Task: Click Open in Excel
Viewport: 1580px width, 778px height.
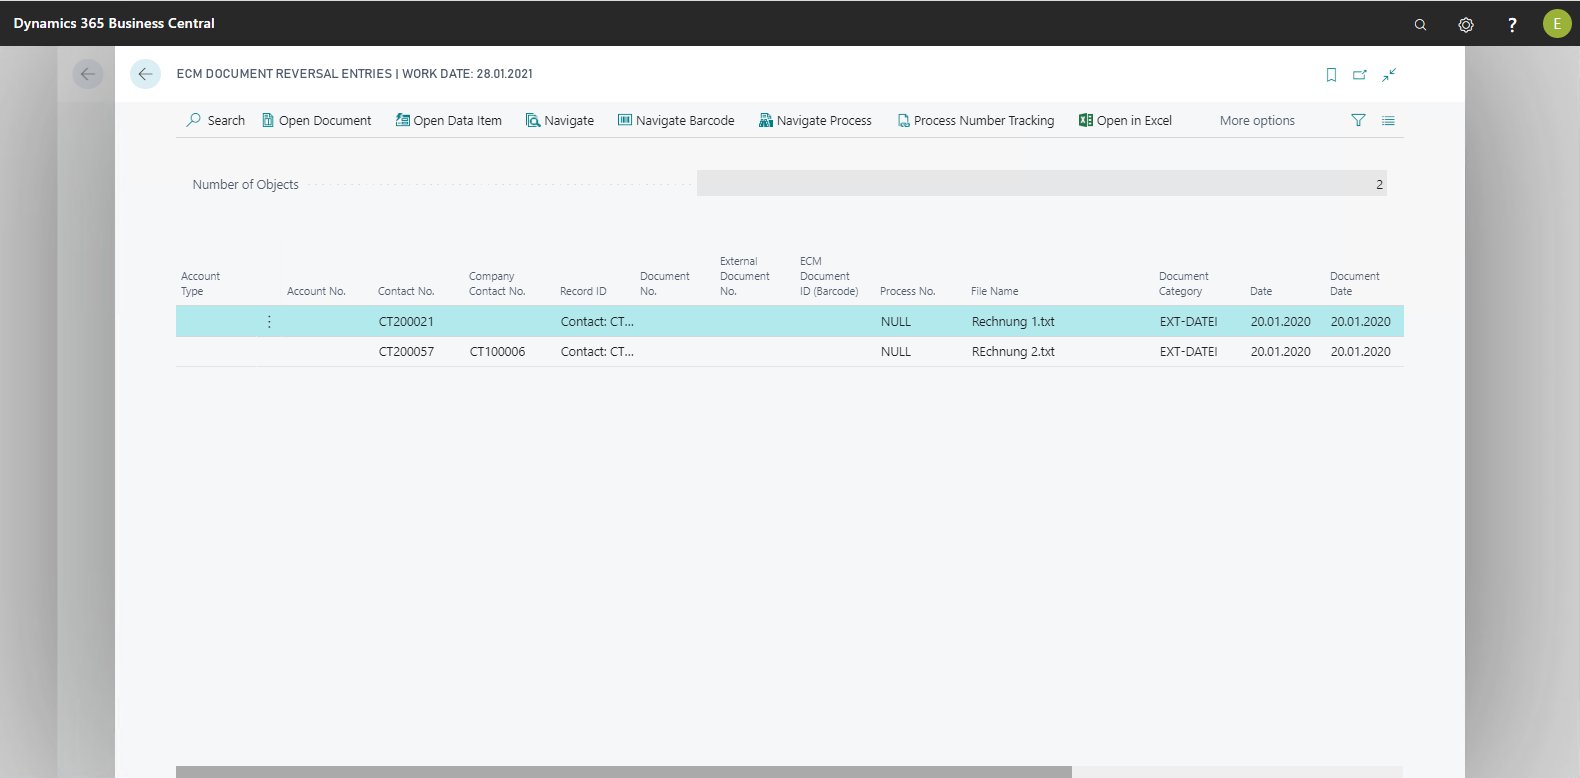Action: pyautogui.click(x=1125, y=120)
